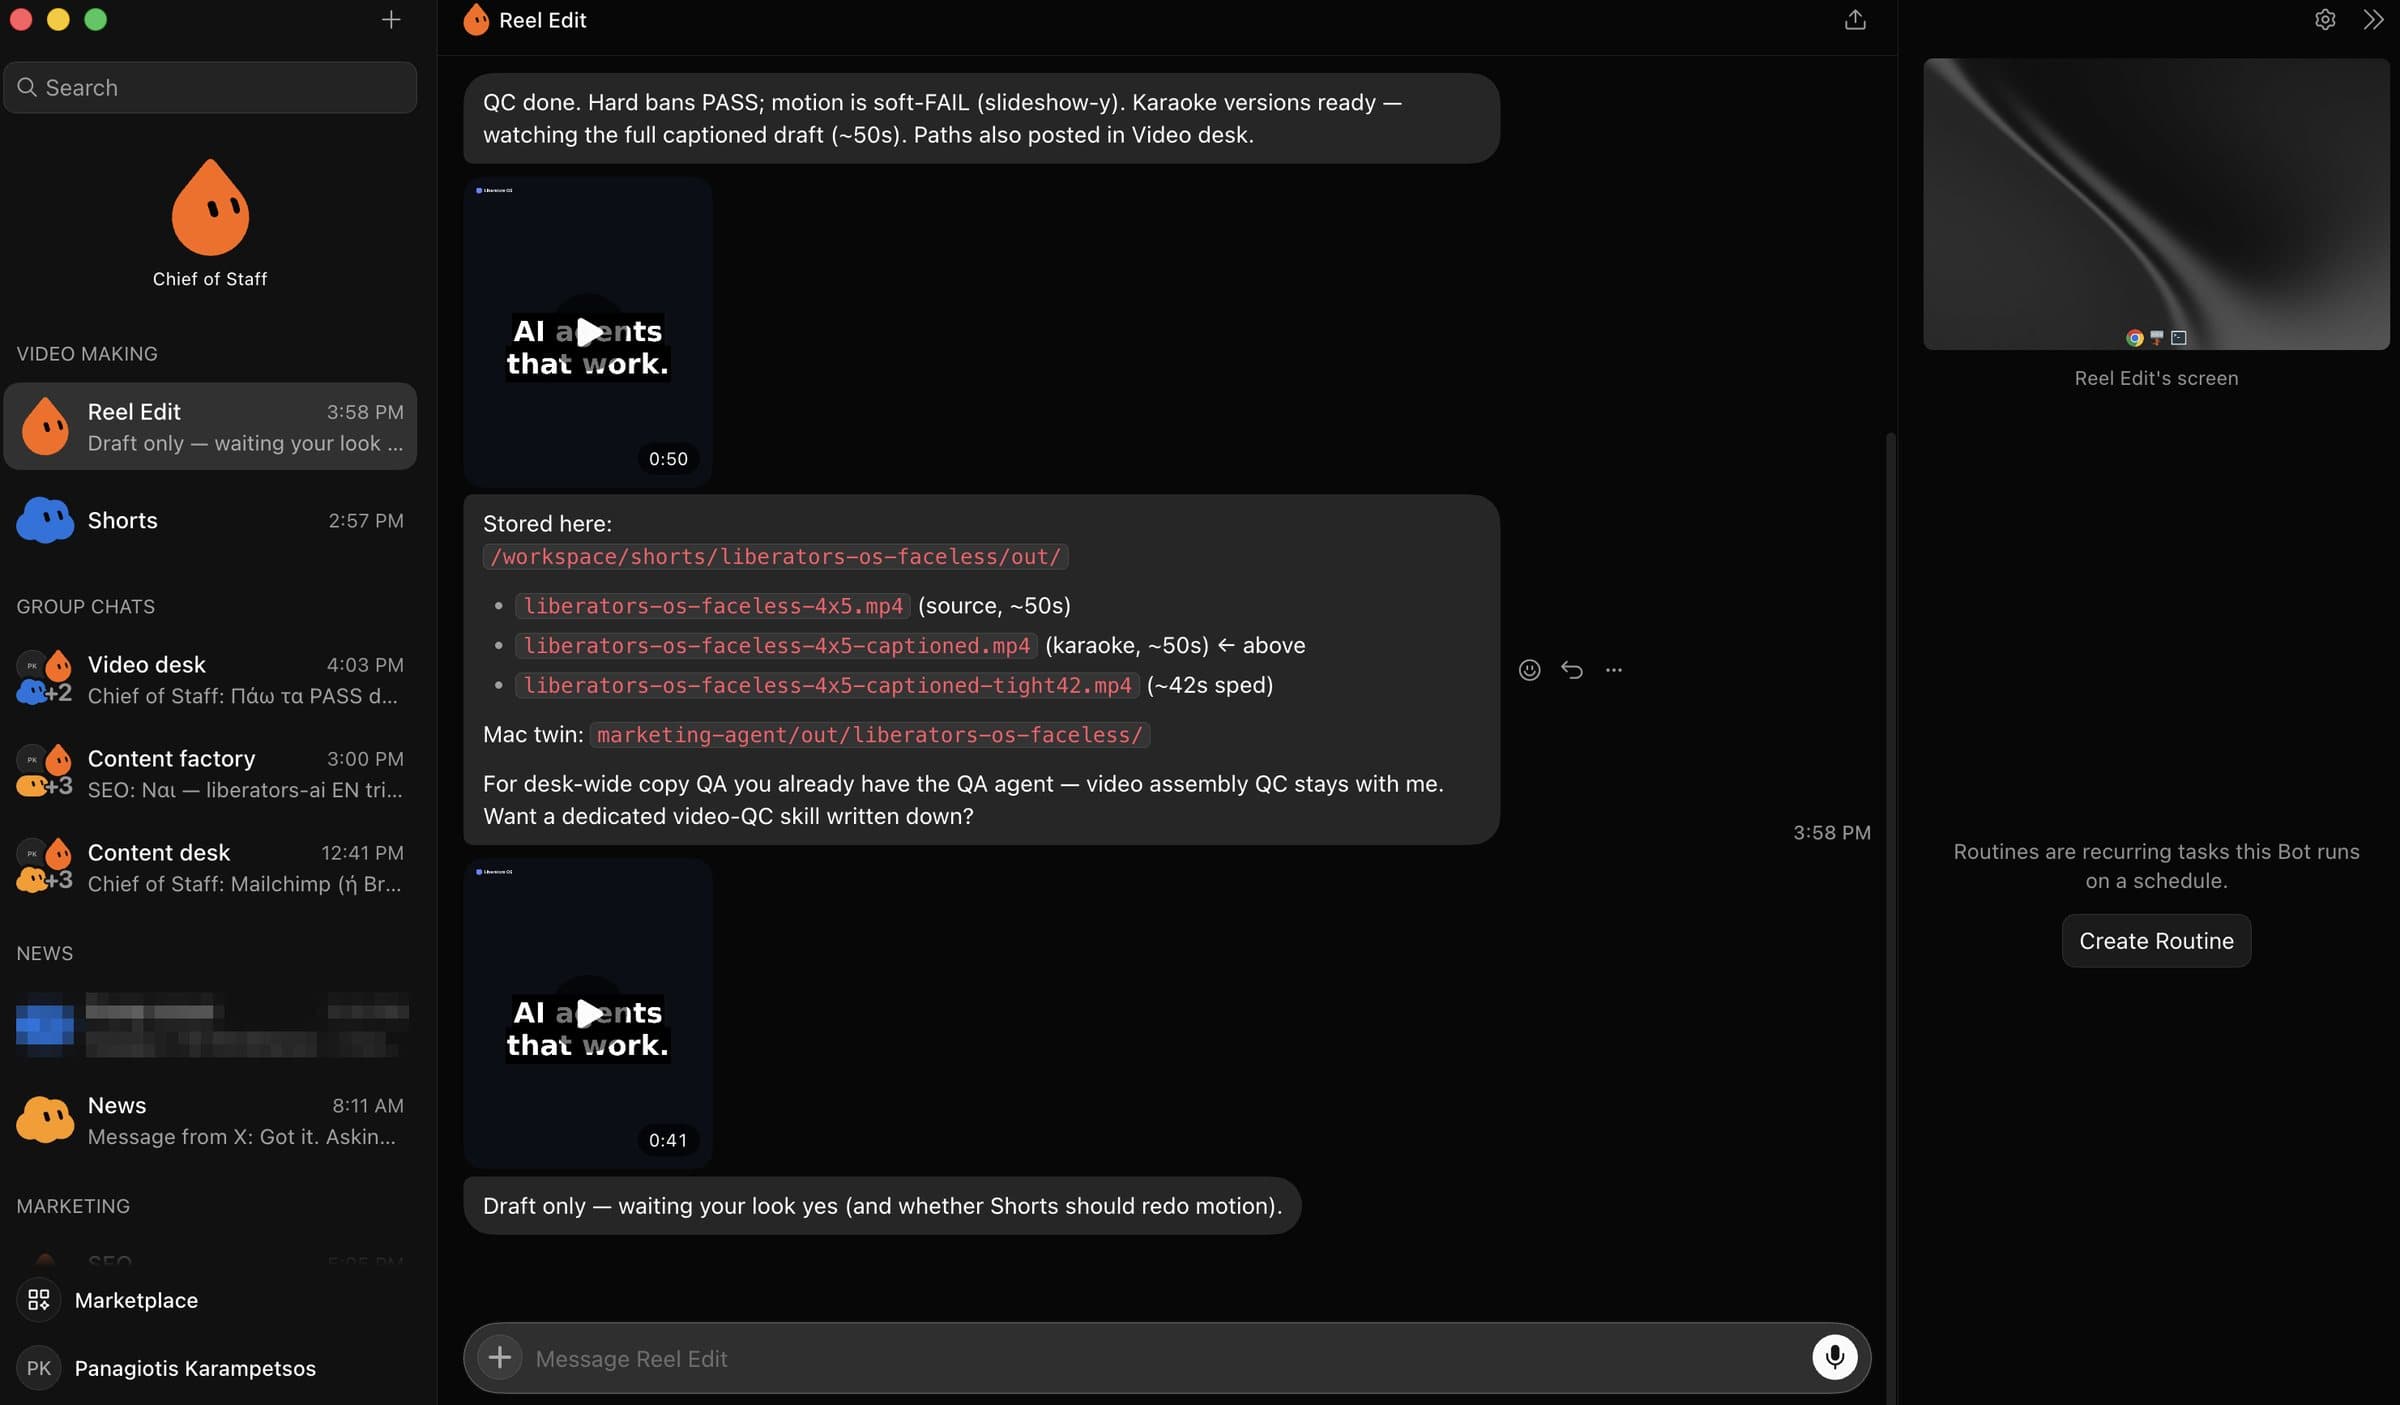2400x1405 pixels.
Task: Click the MARKETING section header
Action: pos(73,1205)
